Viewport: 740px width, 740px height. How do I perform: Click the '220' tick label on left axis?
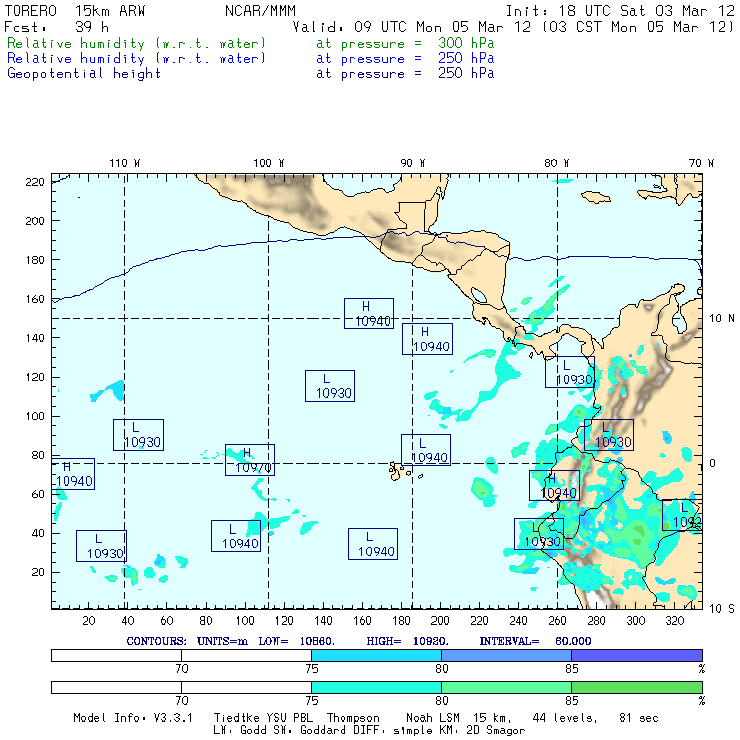(x=35, y=182)
